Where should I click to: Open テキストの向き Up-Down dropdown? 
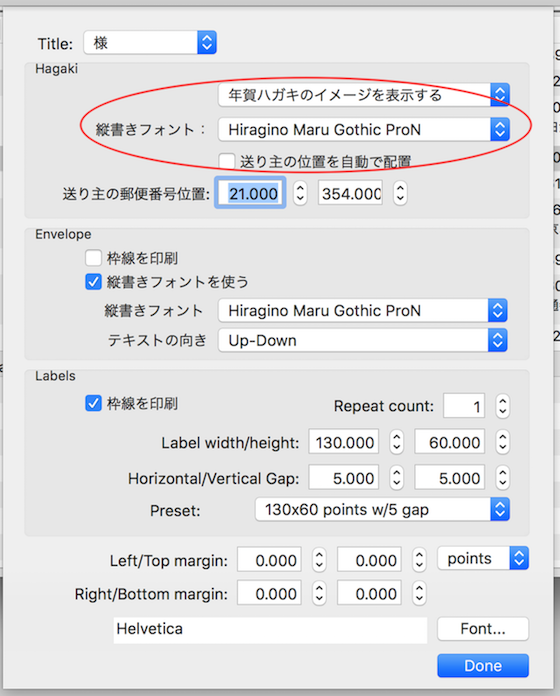(x=362, y=340)
